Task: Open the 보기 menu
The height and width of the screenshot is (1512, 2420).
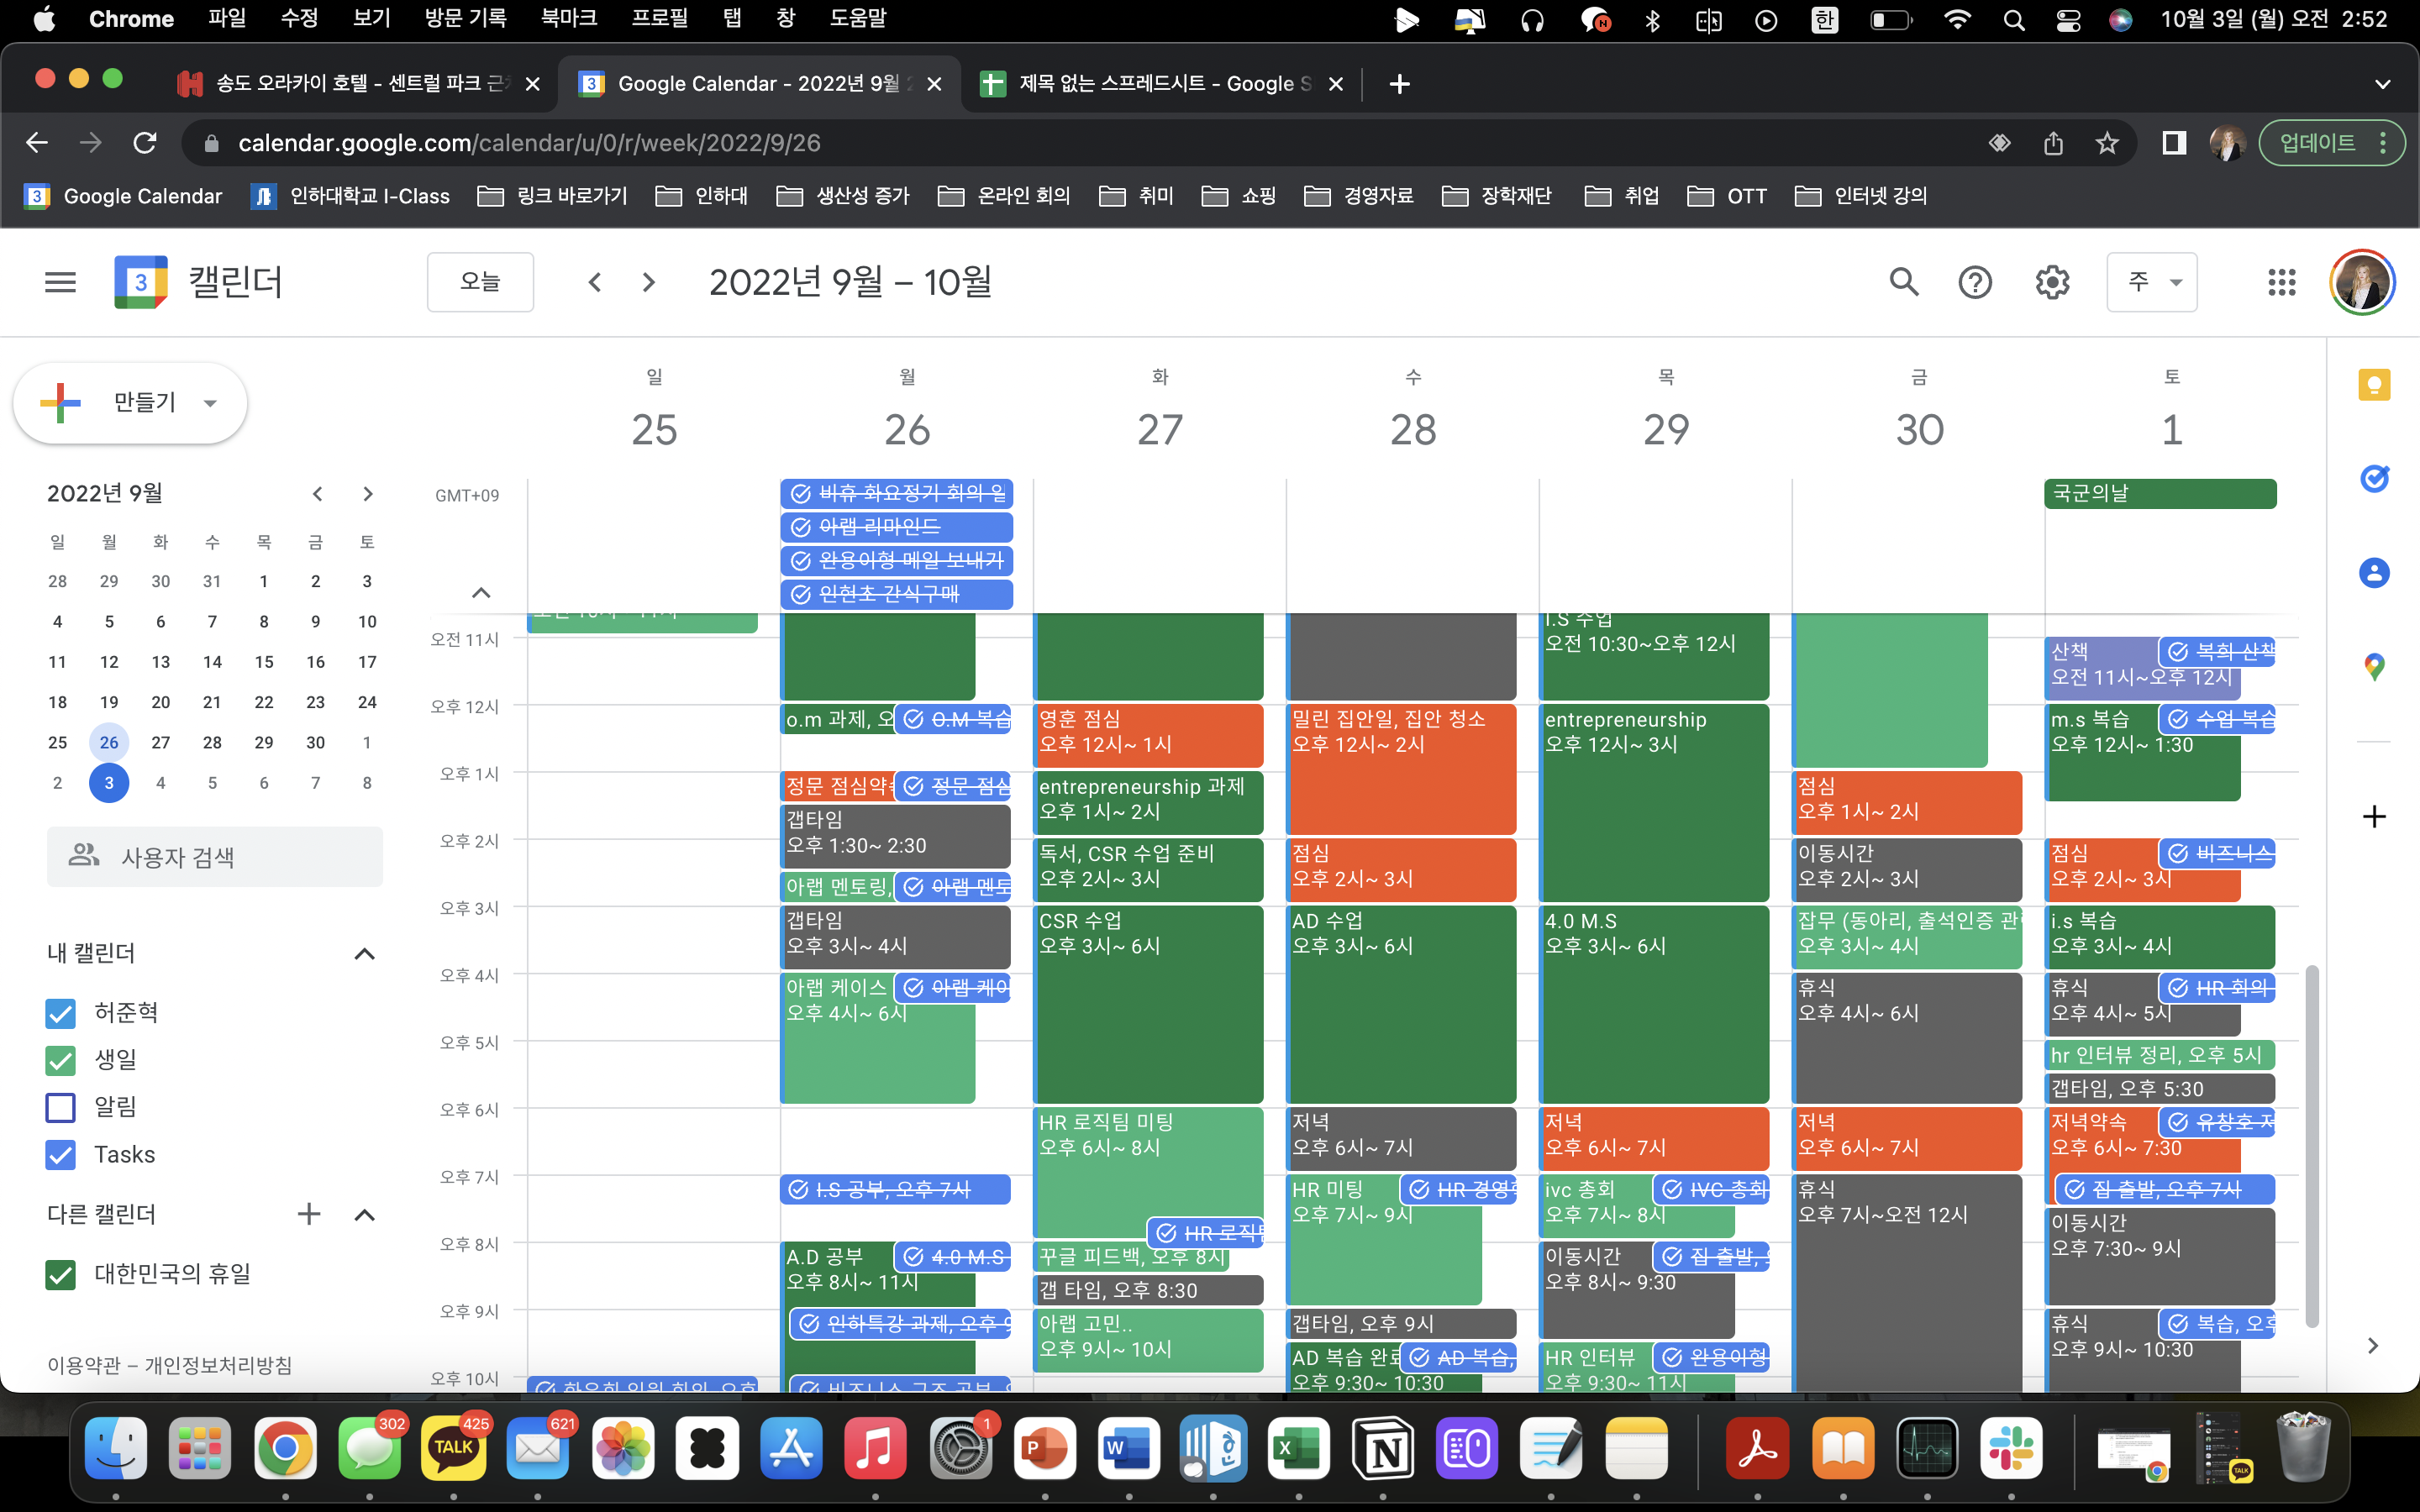Action: click(x=372, y=19)
